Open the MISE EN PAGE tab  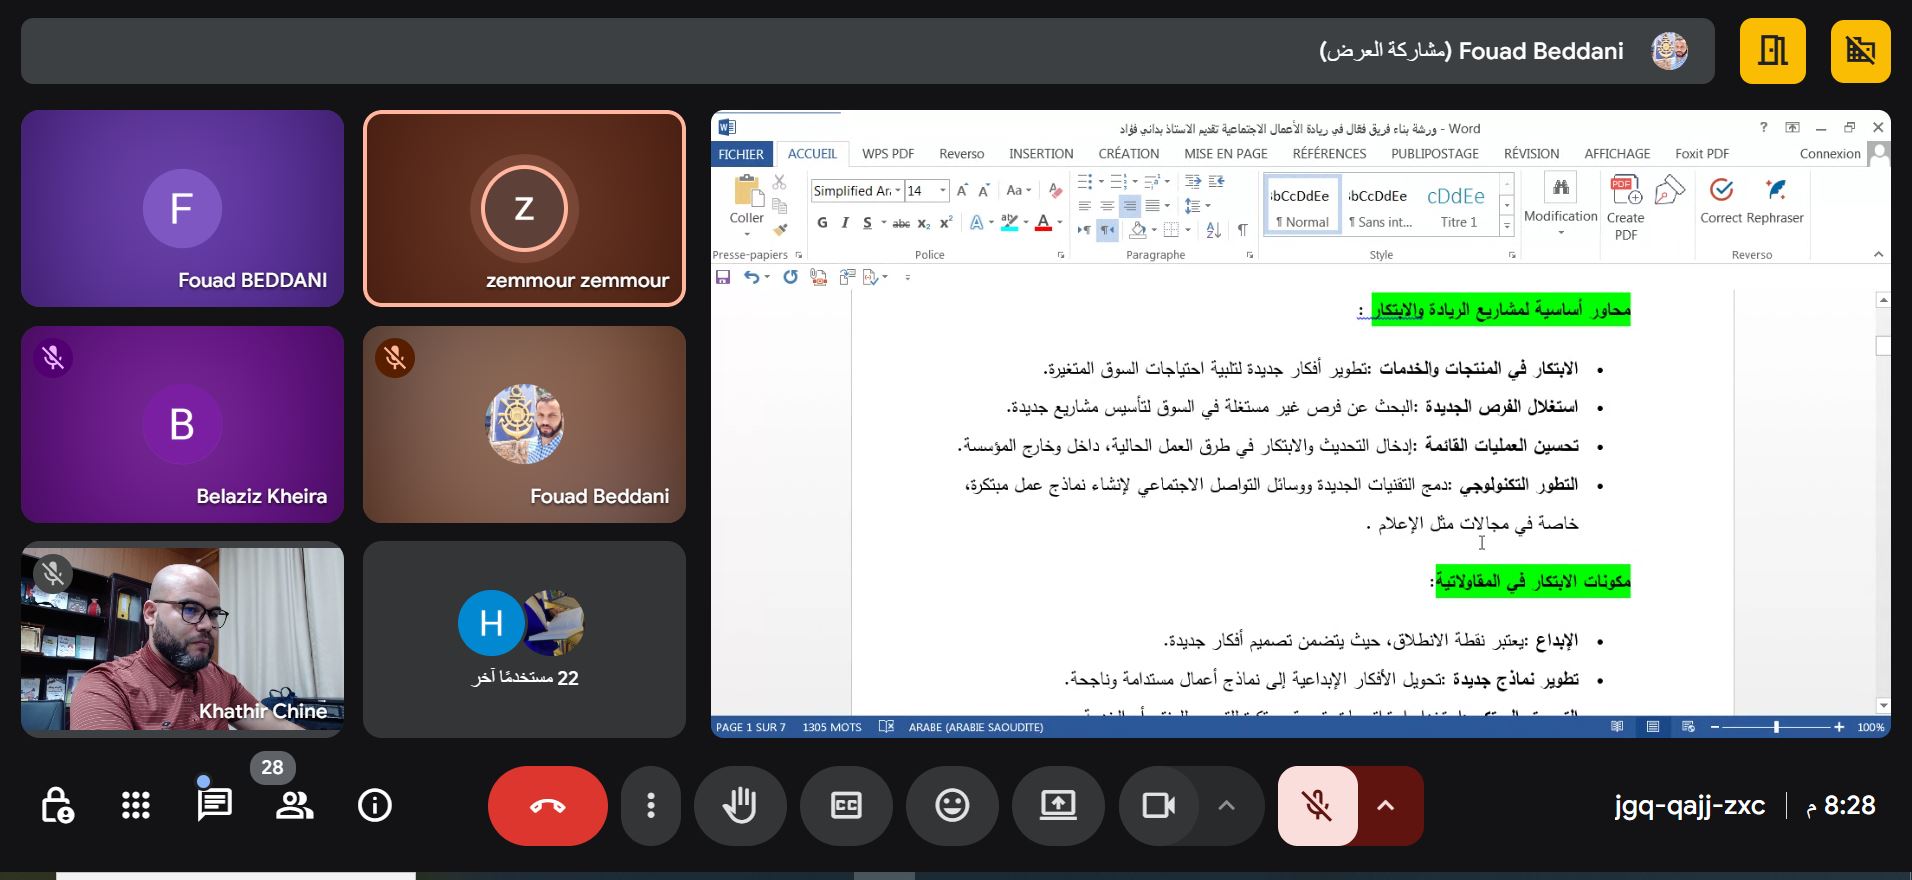[1225, 154]
